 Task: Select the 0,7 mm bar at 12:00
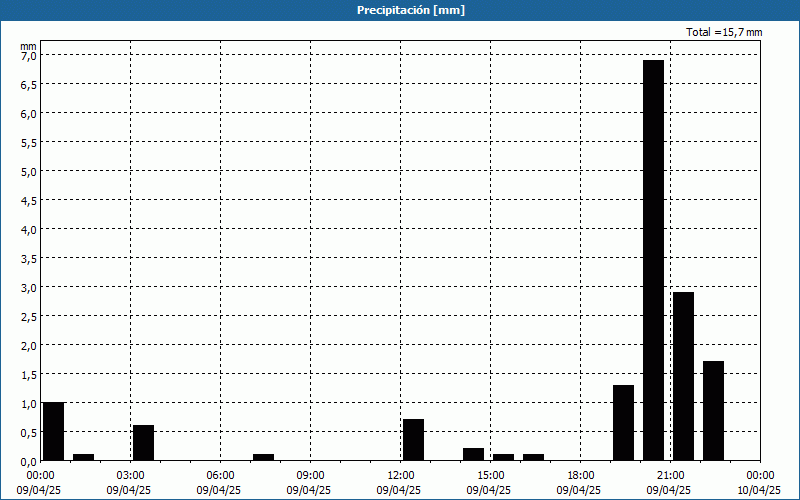pyautogui.click(x=413, y=440)
